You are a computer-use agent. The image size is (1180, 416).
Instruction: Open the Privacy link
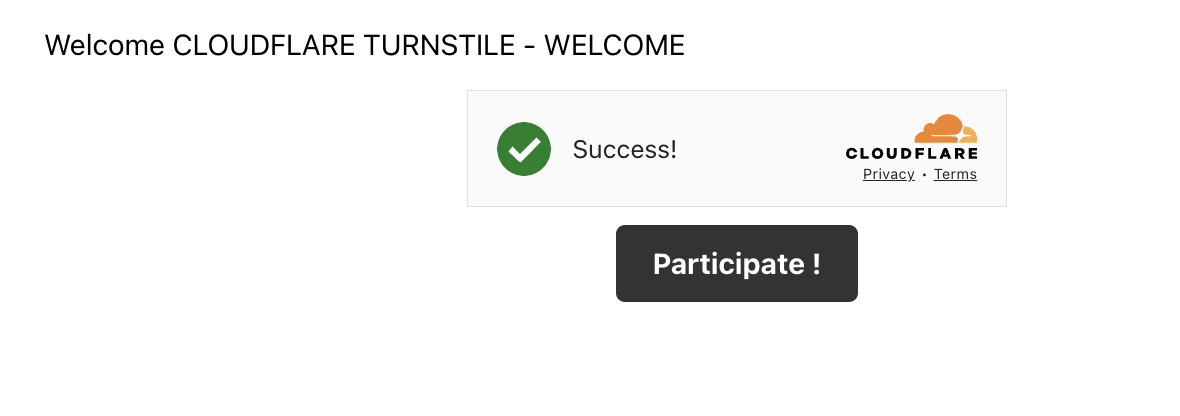pos(888,175)
